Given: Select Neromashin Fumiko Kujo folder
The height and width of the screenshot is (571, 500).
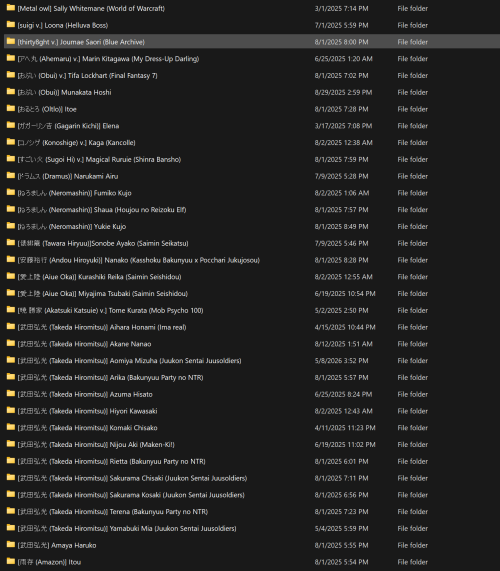Looking at the screenshot, I should (75, 193).
